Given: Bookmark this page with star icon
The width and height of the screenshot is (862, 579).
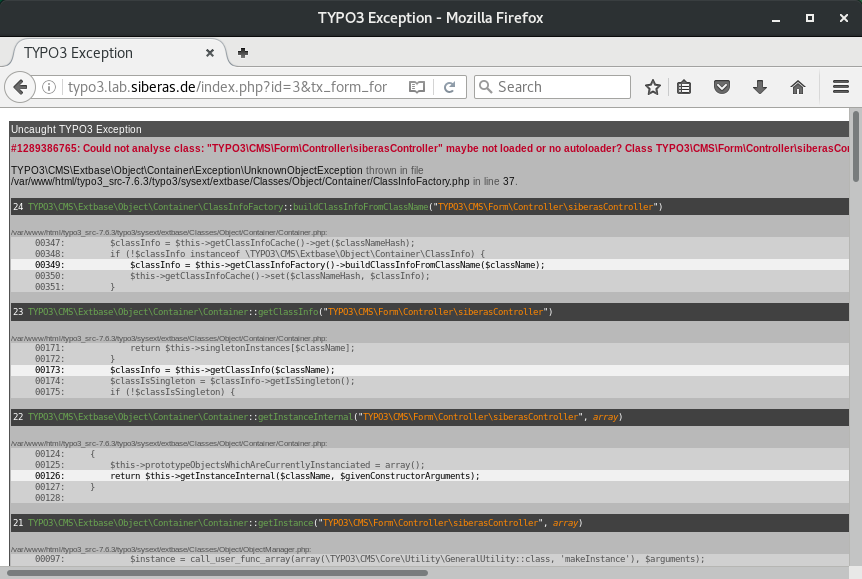Looking at the screenshot, I should [653, 87].
